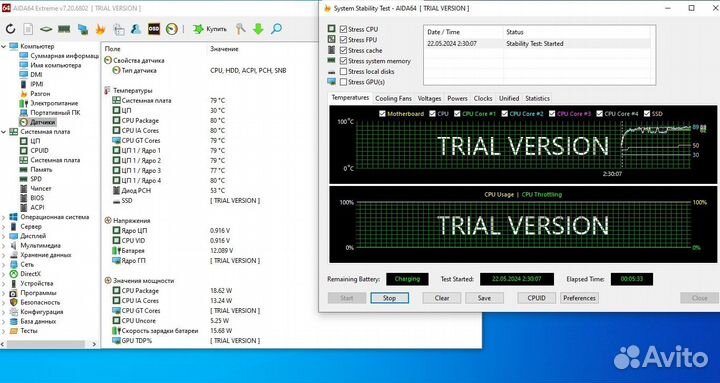
Task: Open the BIOS tree item
Action: [x=37, y=198]
